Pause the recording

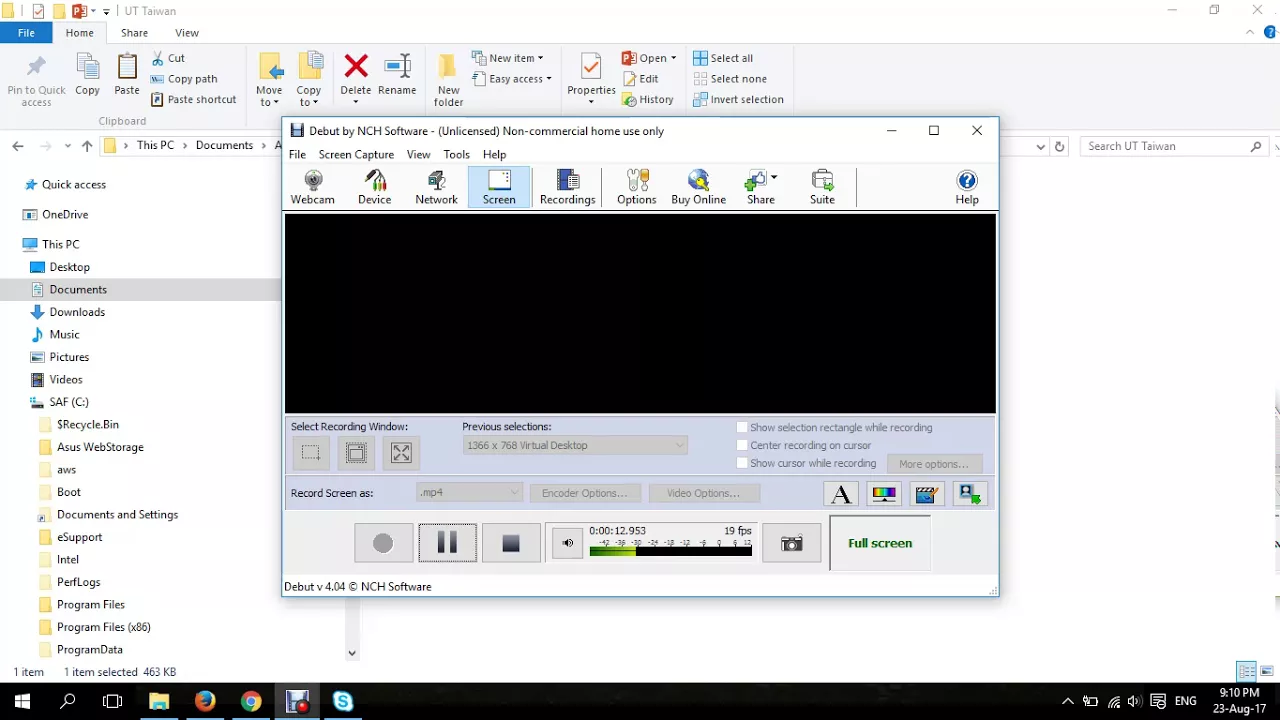447,543
